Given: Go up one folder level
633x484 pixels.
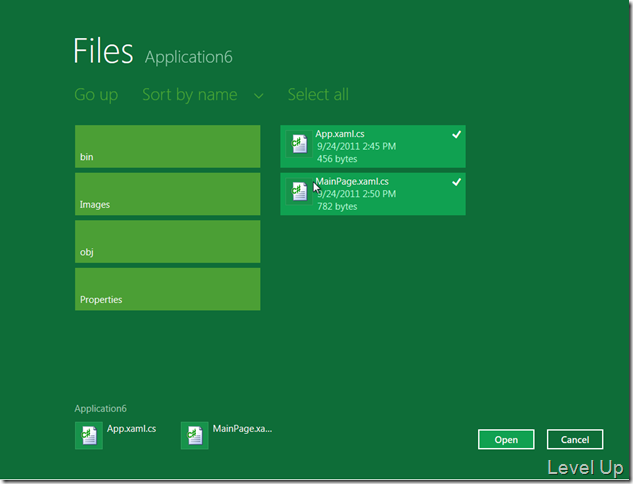Looking at the screenshot, I should pyautogui.click(x=96, y=95).
